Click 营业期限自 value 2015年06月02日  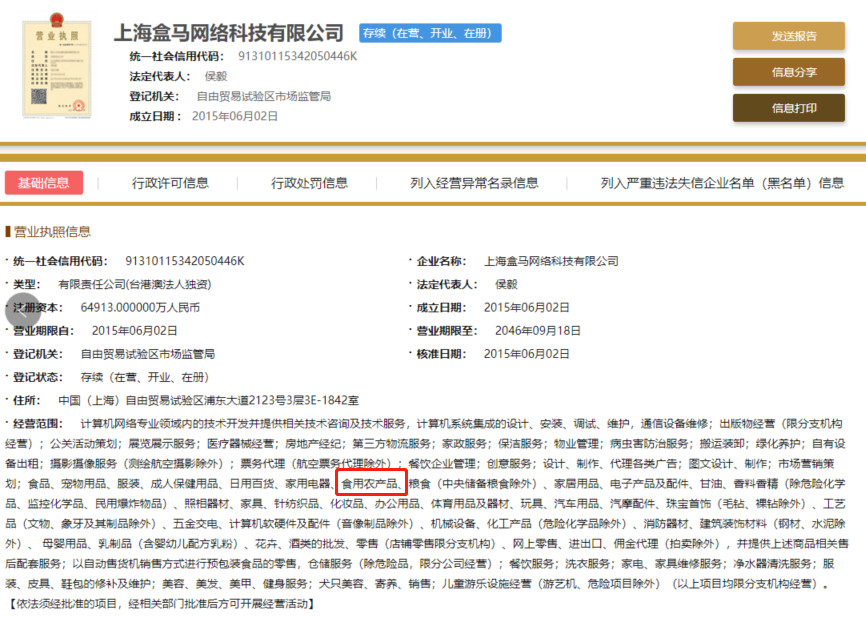tap(135, 331)
